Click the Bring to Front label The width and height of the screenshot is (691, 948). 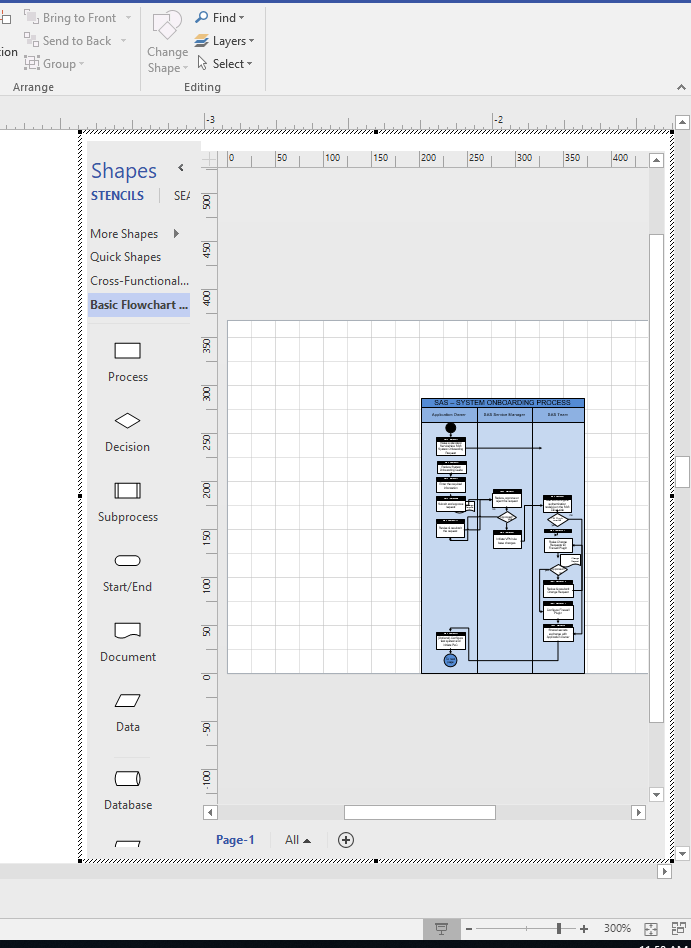tap(79, 18)
